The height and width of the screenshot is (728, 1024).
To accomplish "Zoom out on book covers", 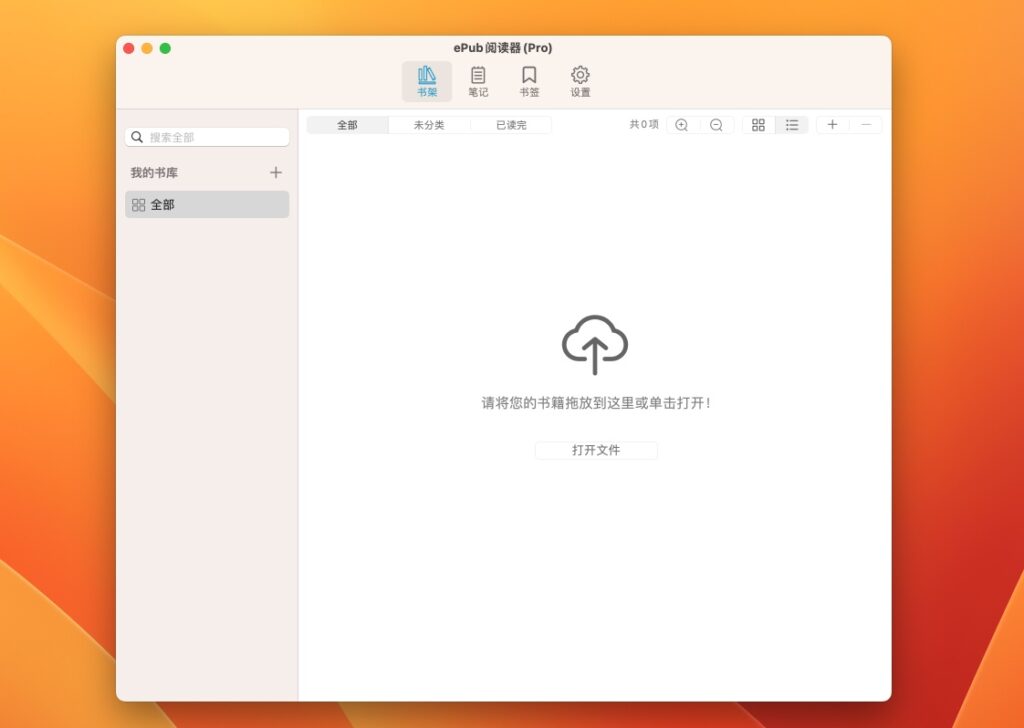I will pos(716,124).
